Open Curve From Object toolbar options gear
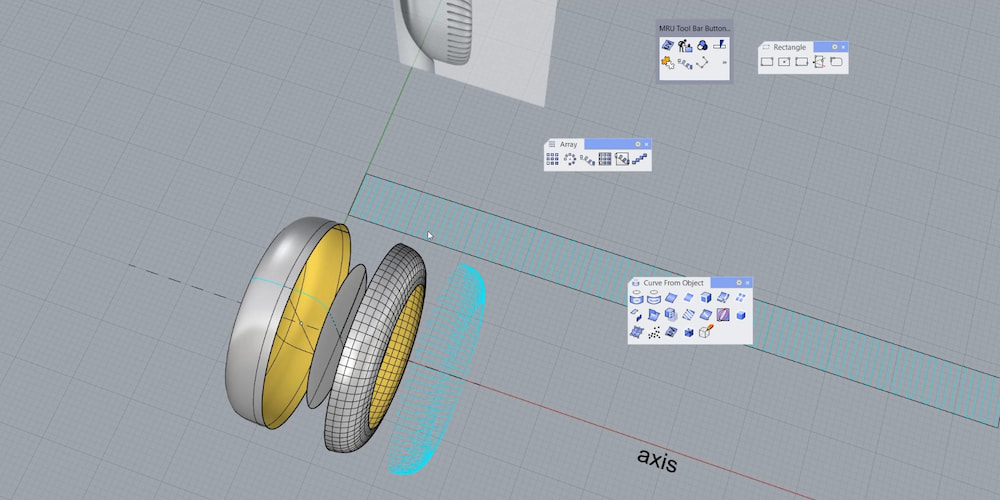This screenshot has width=1000, height=500. tap(738, 283)
